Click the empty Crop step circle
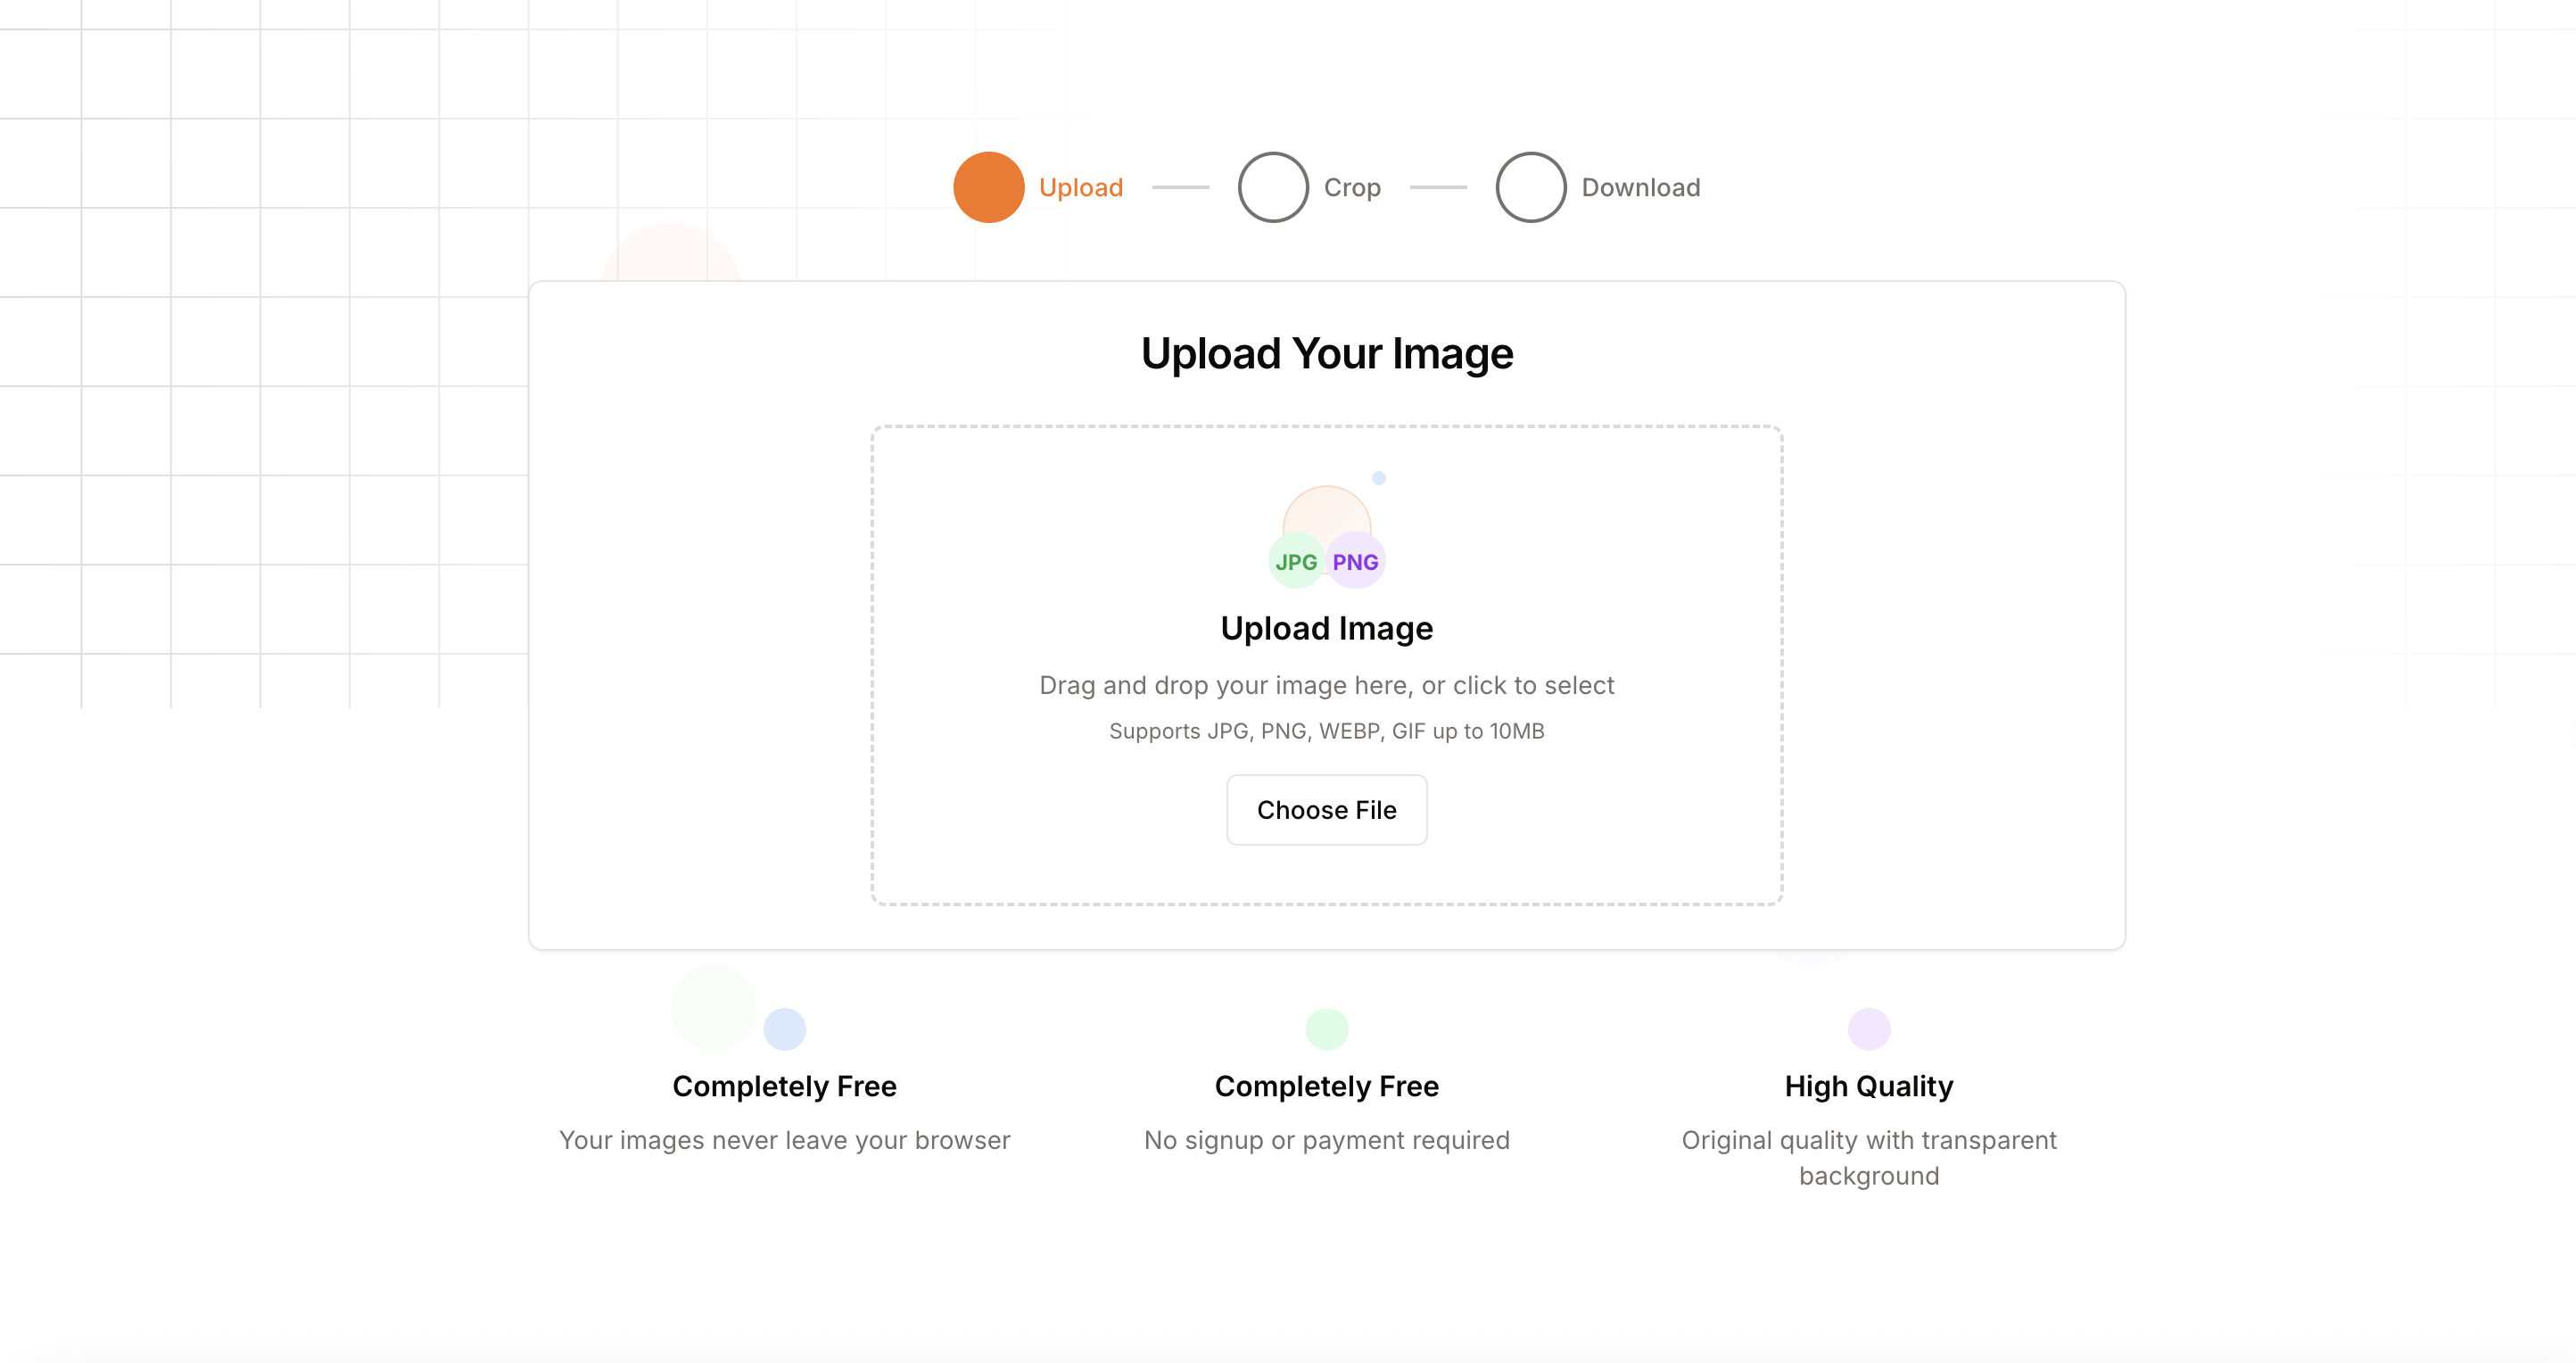2576x1363 pixels. pos(1273,187)
